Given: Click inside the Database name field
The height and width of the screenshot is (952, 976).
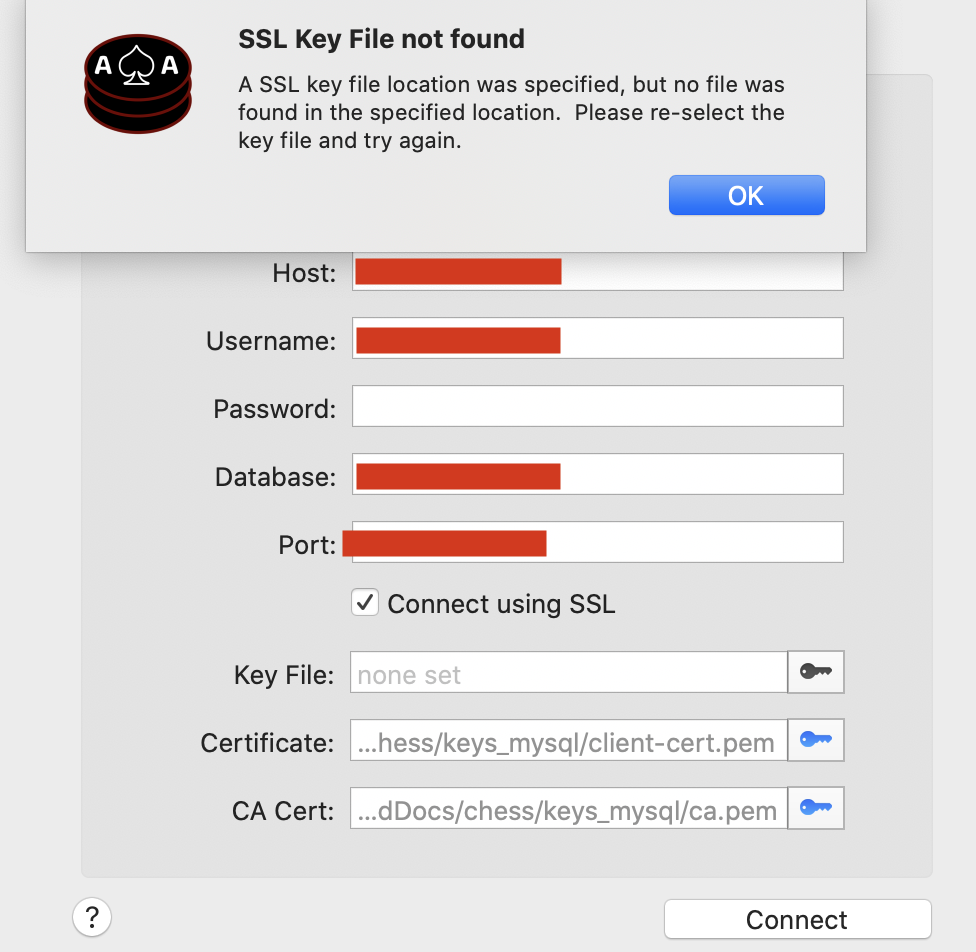Looking at the screenshot, I should [x=597, y=474].
